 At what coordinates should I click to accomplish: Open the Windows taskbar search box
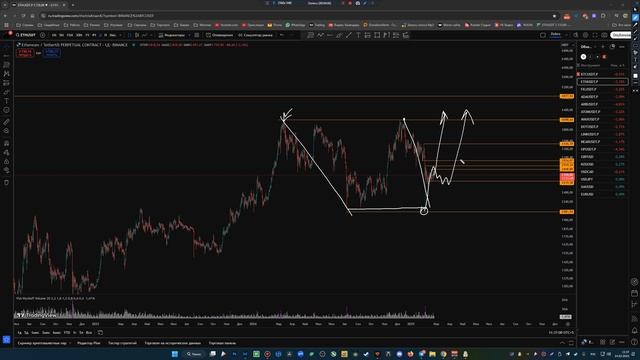pyautogui.click(x=193, y=354)
